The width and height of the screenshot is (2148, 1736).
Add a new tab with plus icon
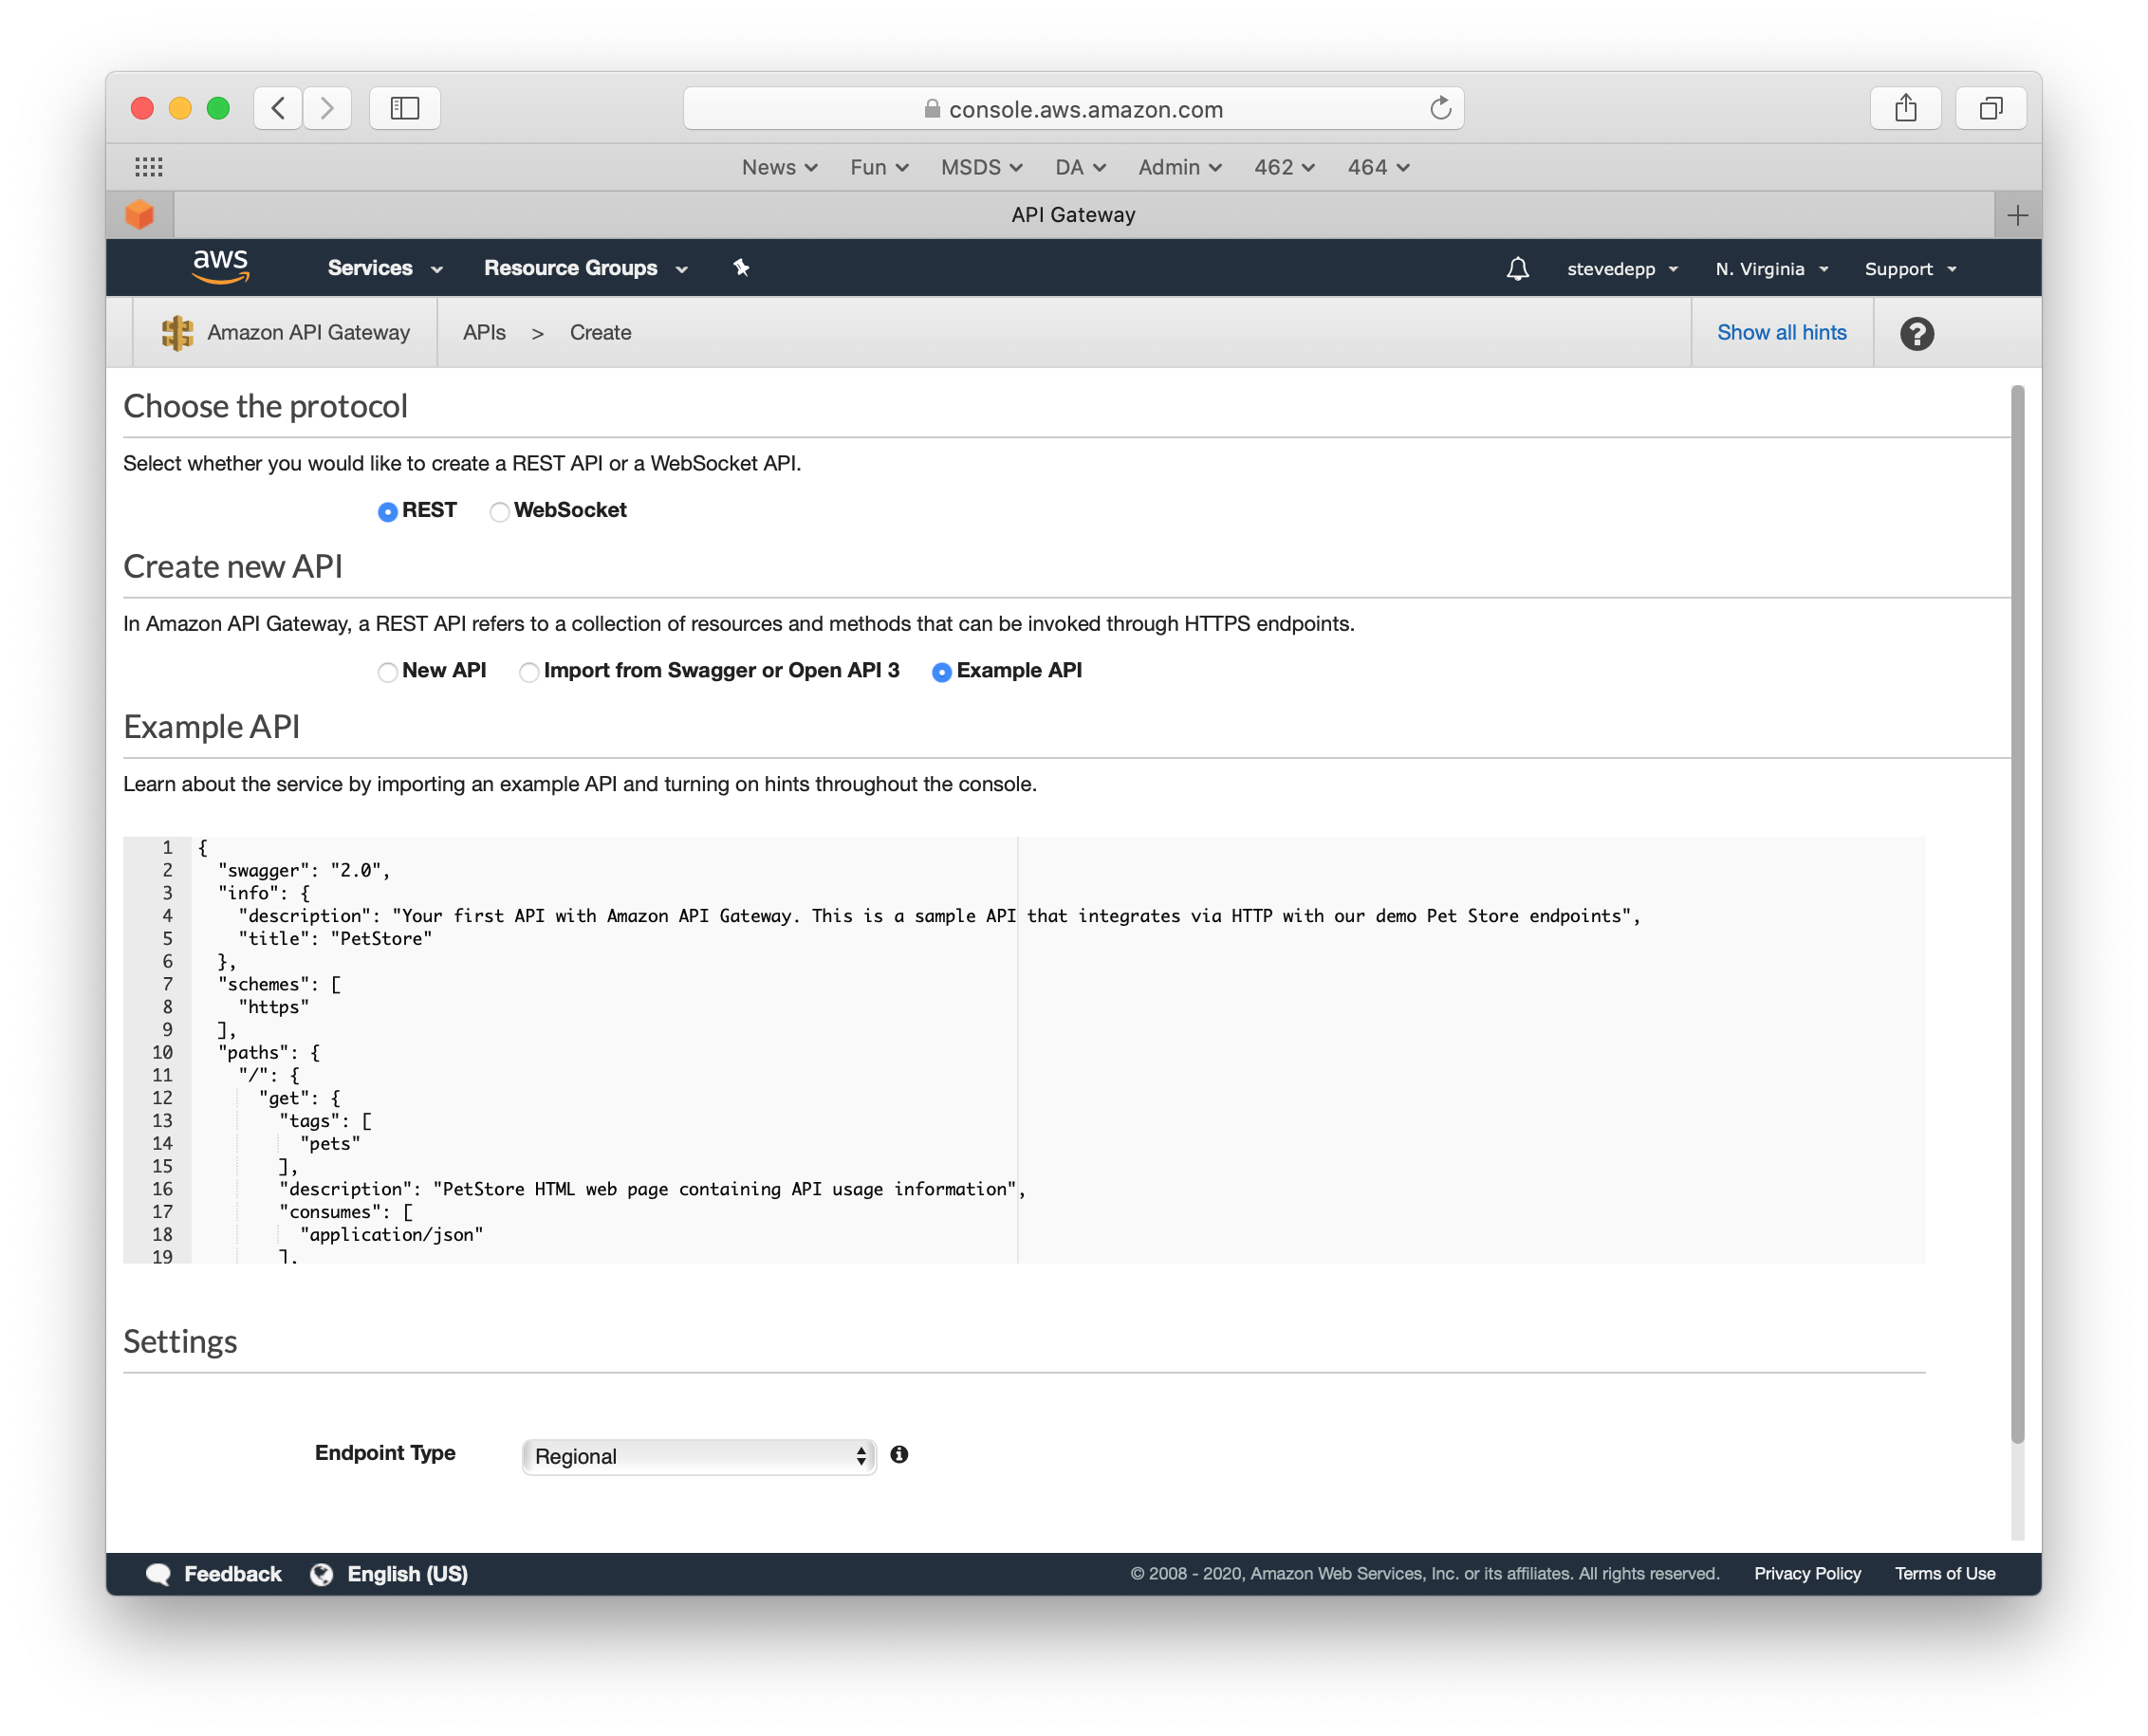2017,215
